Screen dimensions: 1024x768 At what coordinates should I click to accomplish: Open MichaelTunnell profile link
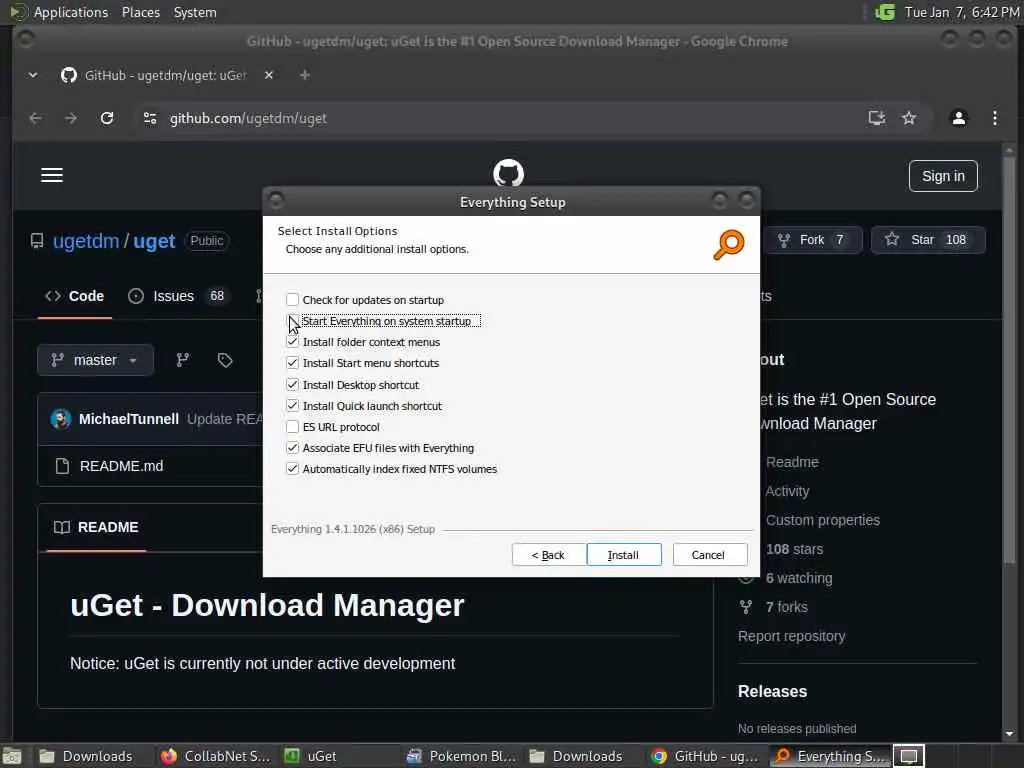pyautogui.click(x=129, y=419)
